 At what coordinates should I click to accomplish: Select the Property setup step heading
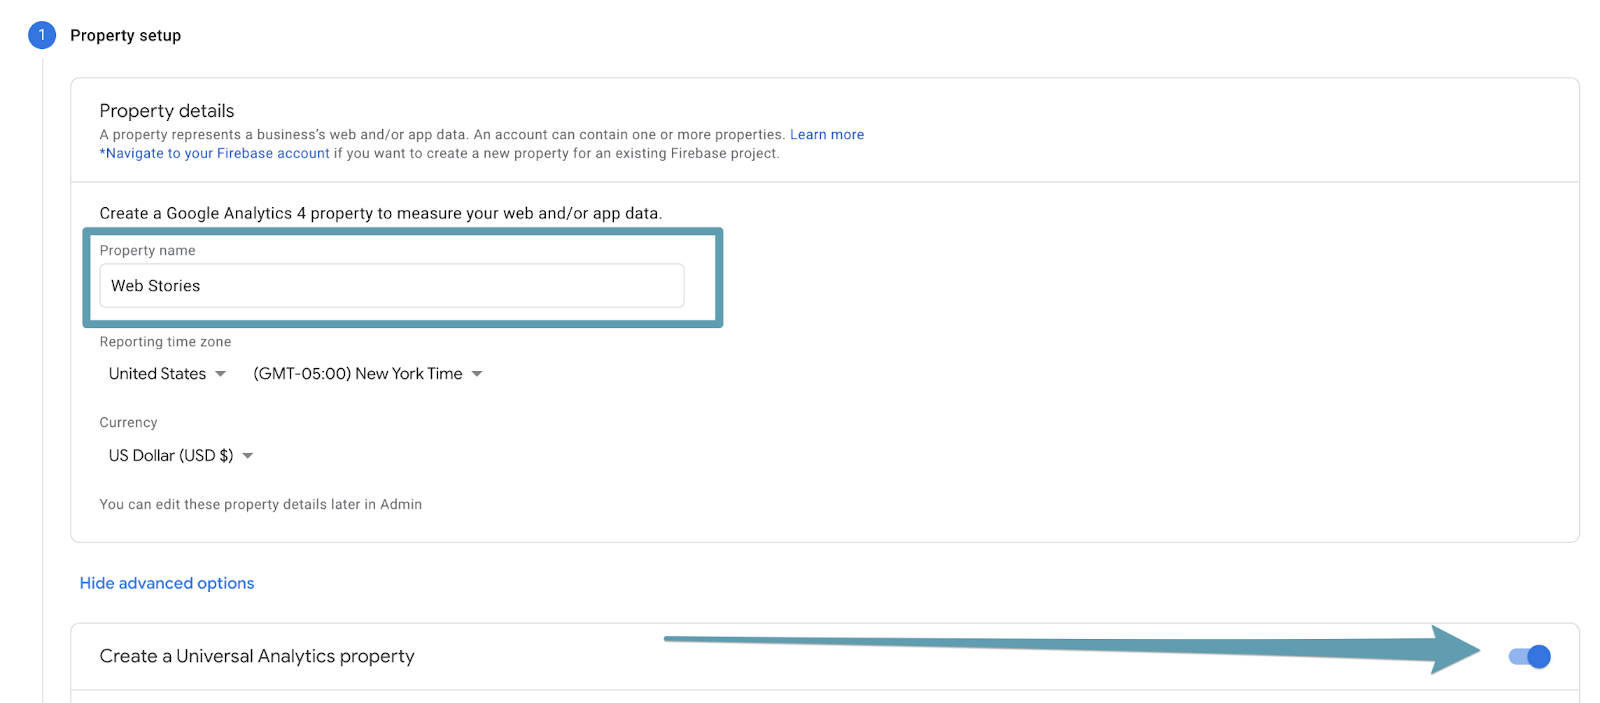tap(125, 35)
